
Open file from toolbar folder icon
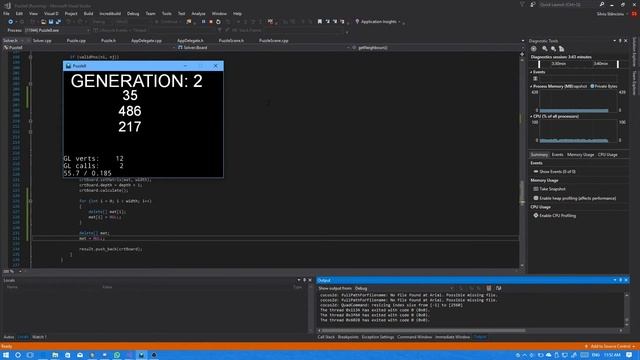pyautogui.click(x=43, y=22)
